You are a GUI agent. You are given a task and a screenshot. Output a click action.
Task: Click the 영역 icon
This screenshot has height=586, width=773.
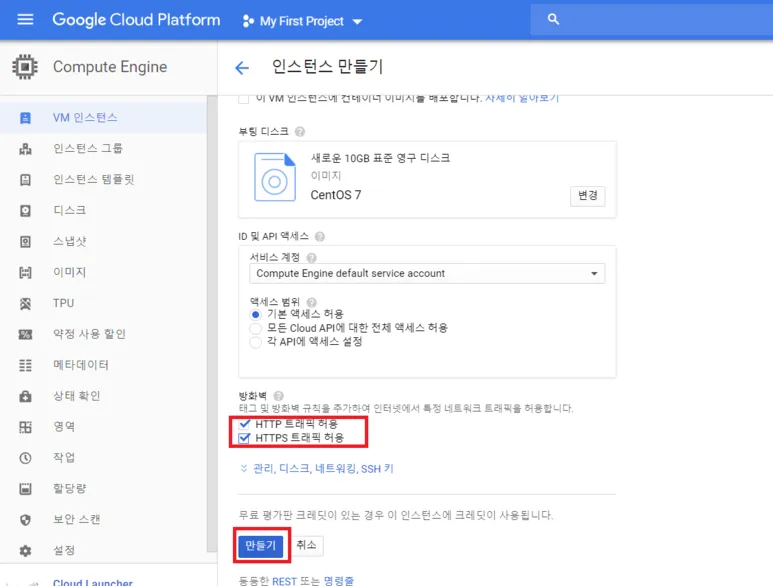point(25,427)
